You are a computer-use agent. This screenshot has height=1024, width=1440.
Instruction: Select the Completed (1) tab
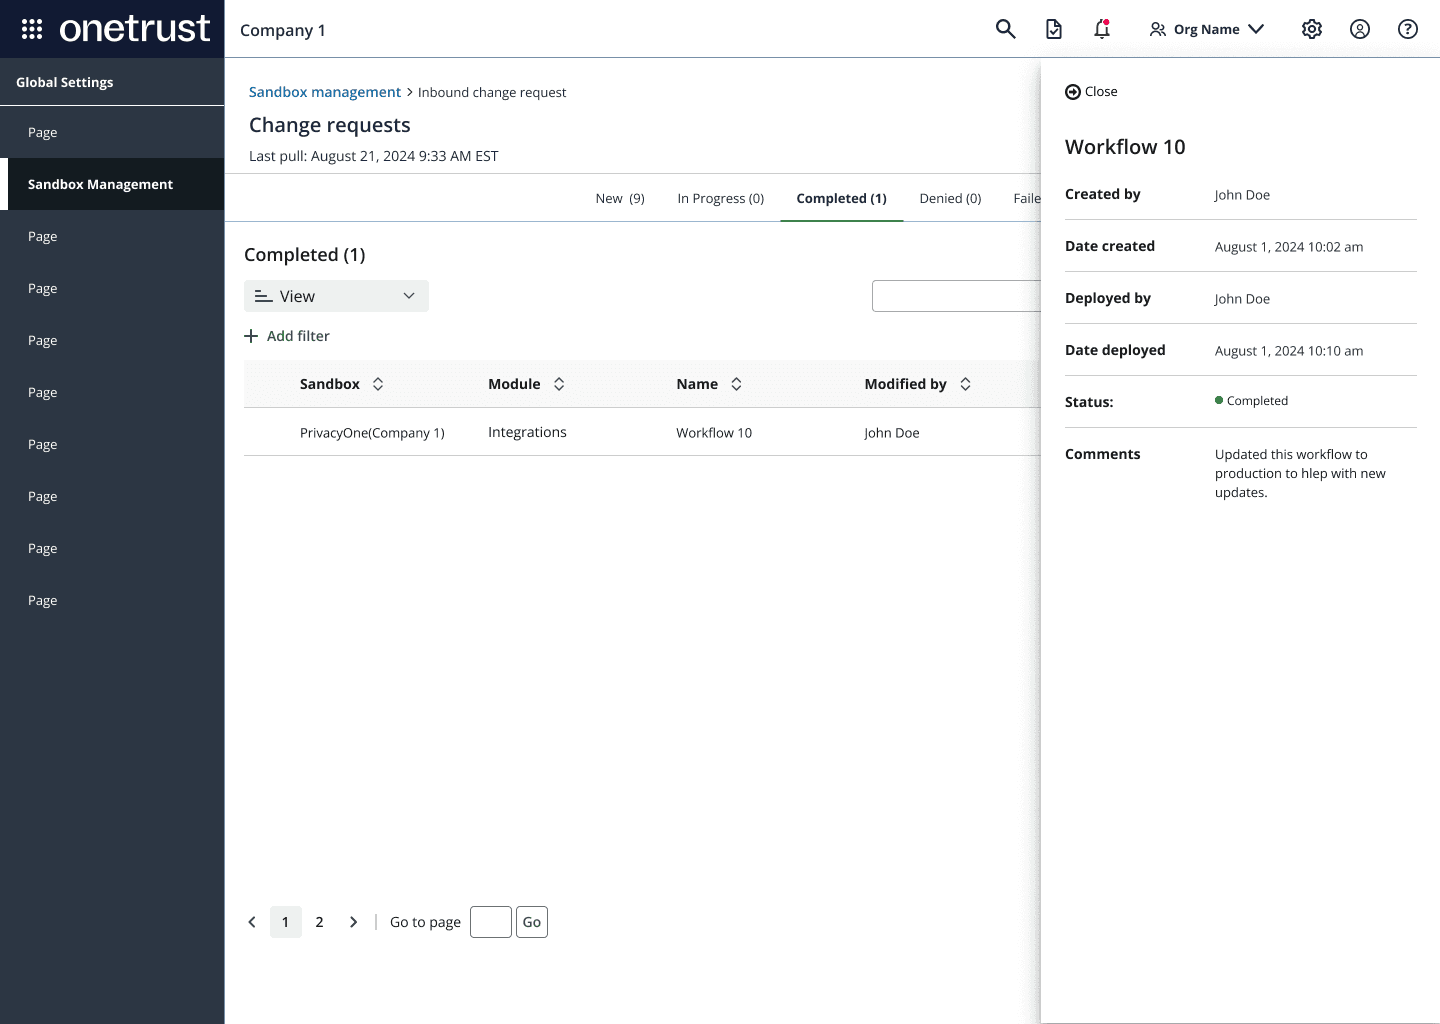coord(842,198)
